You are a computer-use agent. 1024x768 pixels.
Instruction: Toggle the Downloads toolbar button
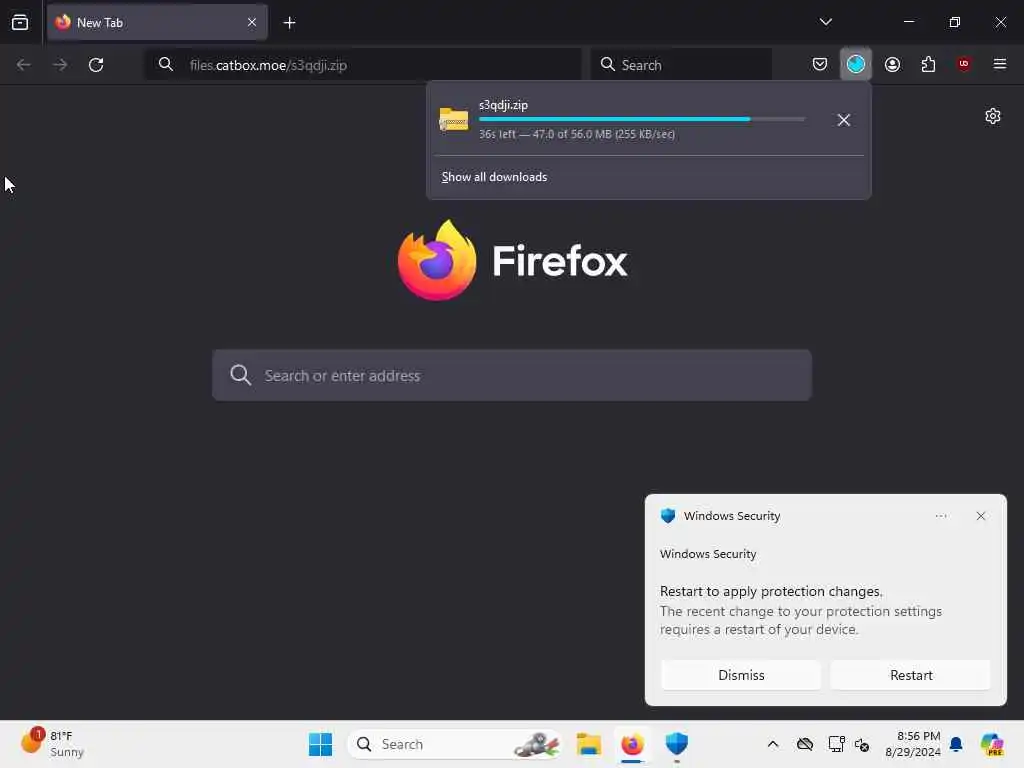[x=856, y=64]
